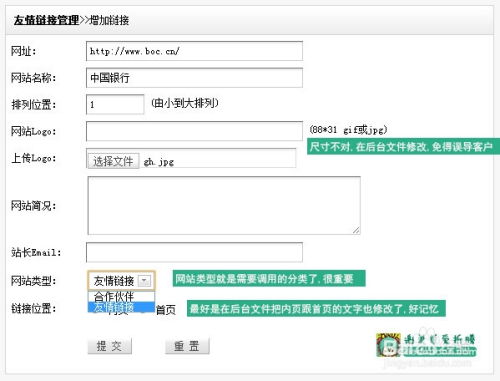The height and width of the screenshot is (381, 500).
Task: Select highlighted 友情链接 option in list
Action: coord(121,307)
